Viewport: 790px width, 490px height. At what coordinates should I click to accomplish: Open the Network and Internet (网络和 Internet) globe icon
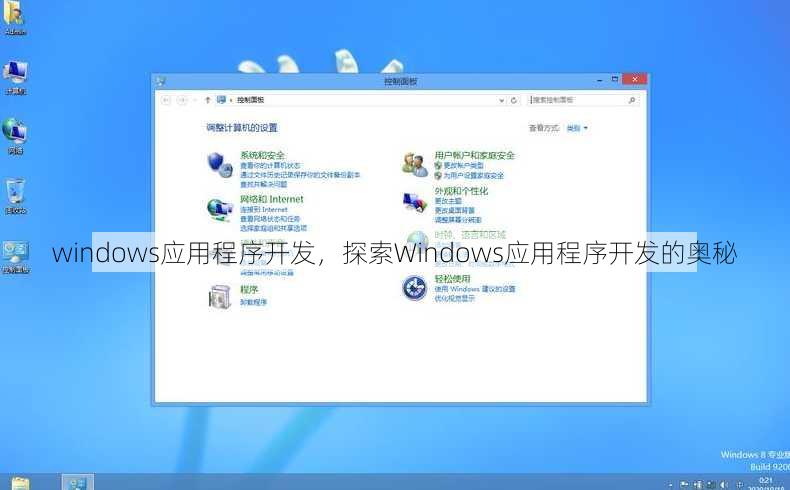[220, 208]
